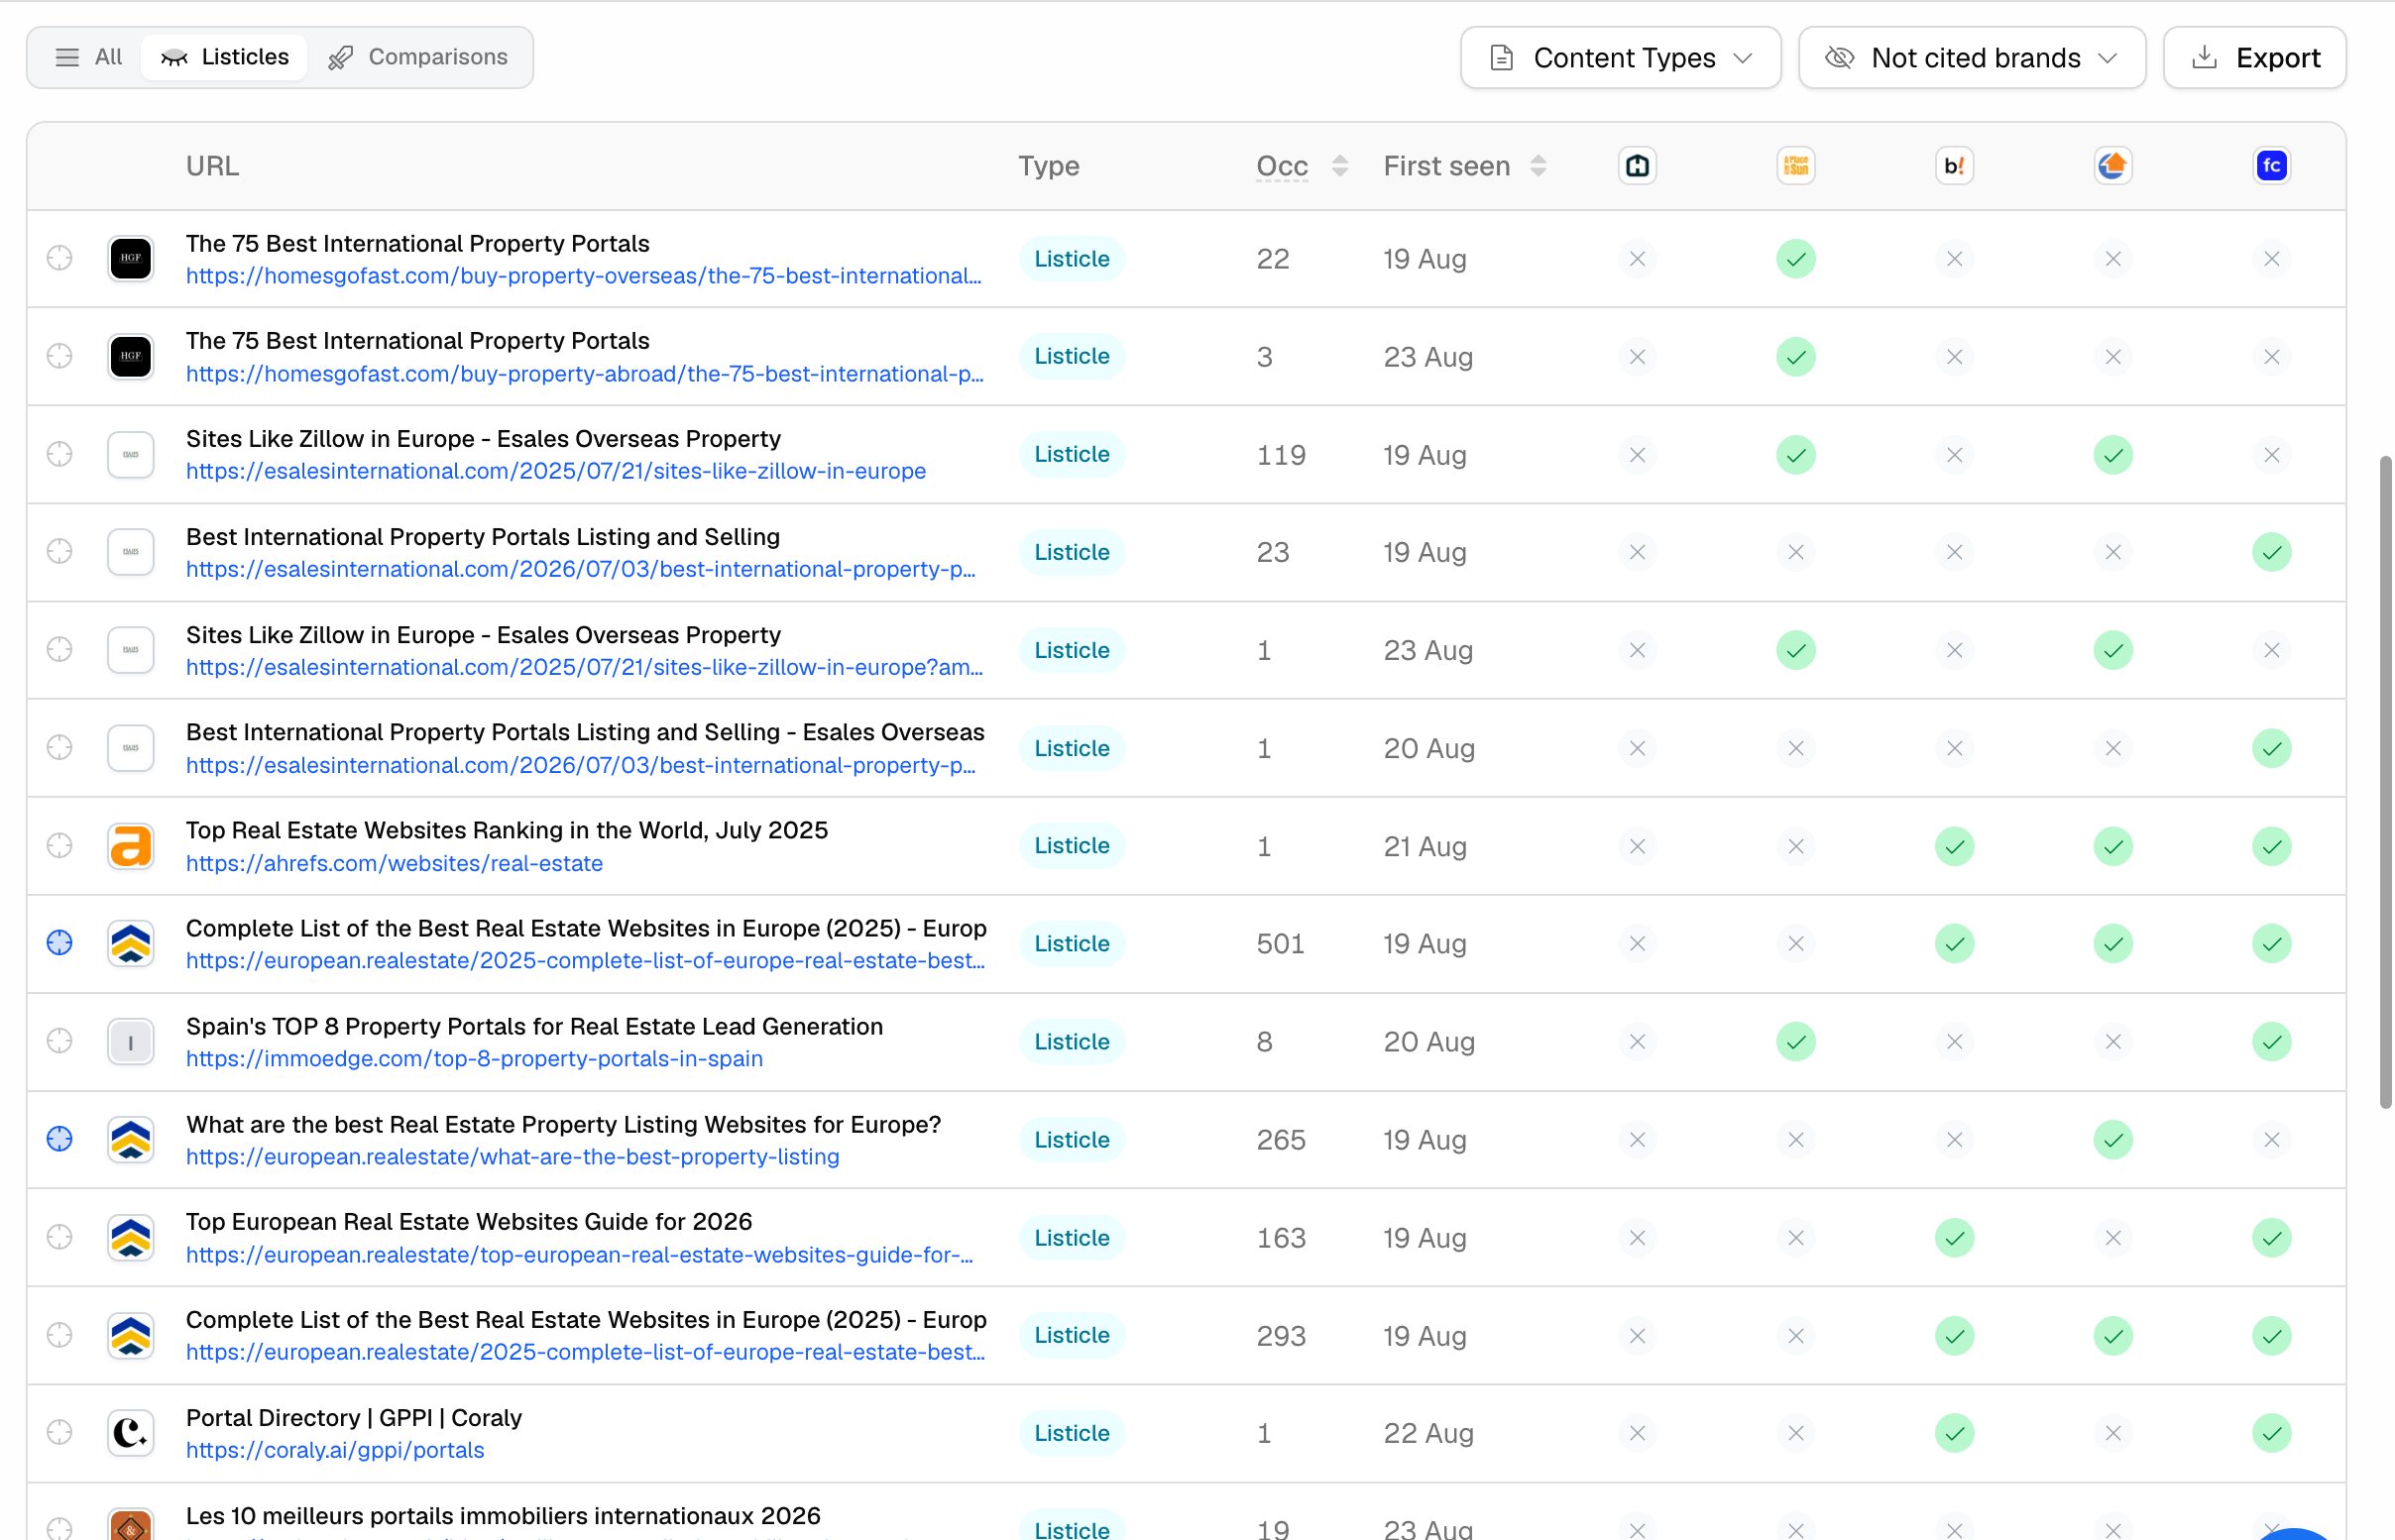Toggle the blue target circle on the 501-occurrence row

click(x=60, y=943)
